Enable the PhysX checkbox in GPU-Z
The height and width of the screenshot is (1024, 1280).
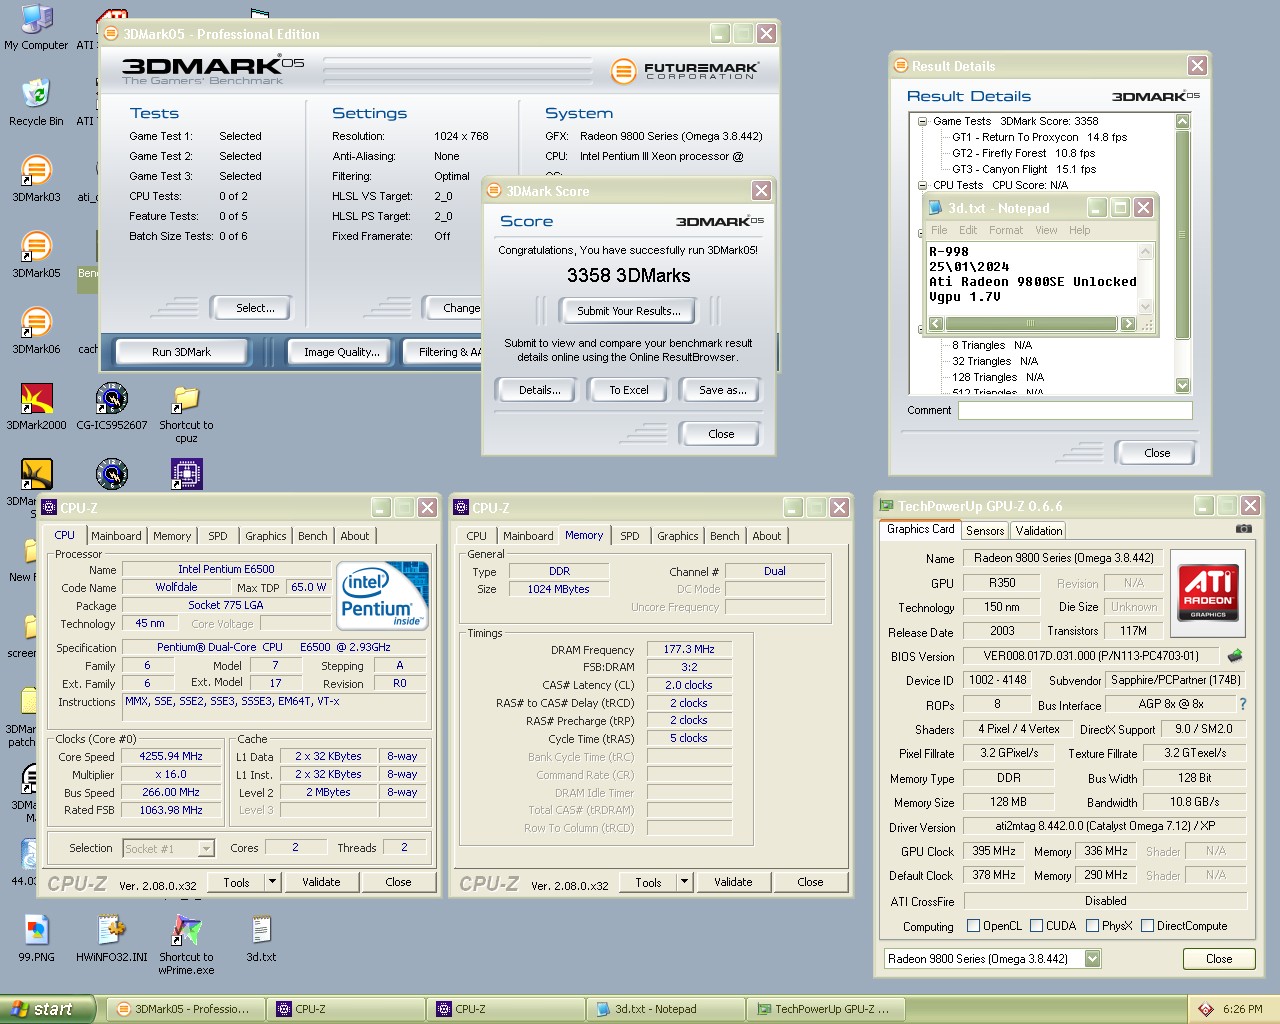(x=1092, y=926)
